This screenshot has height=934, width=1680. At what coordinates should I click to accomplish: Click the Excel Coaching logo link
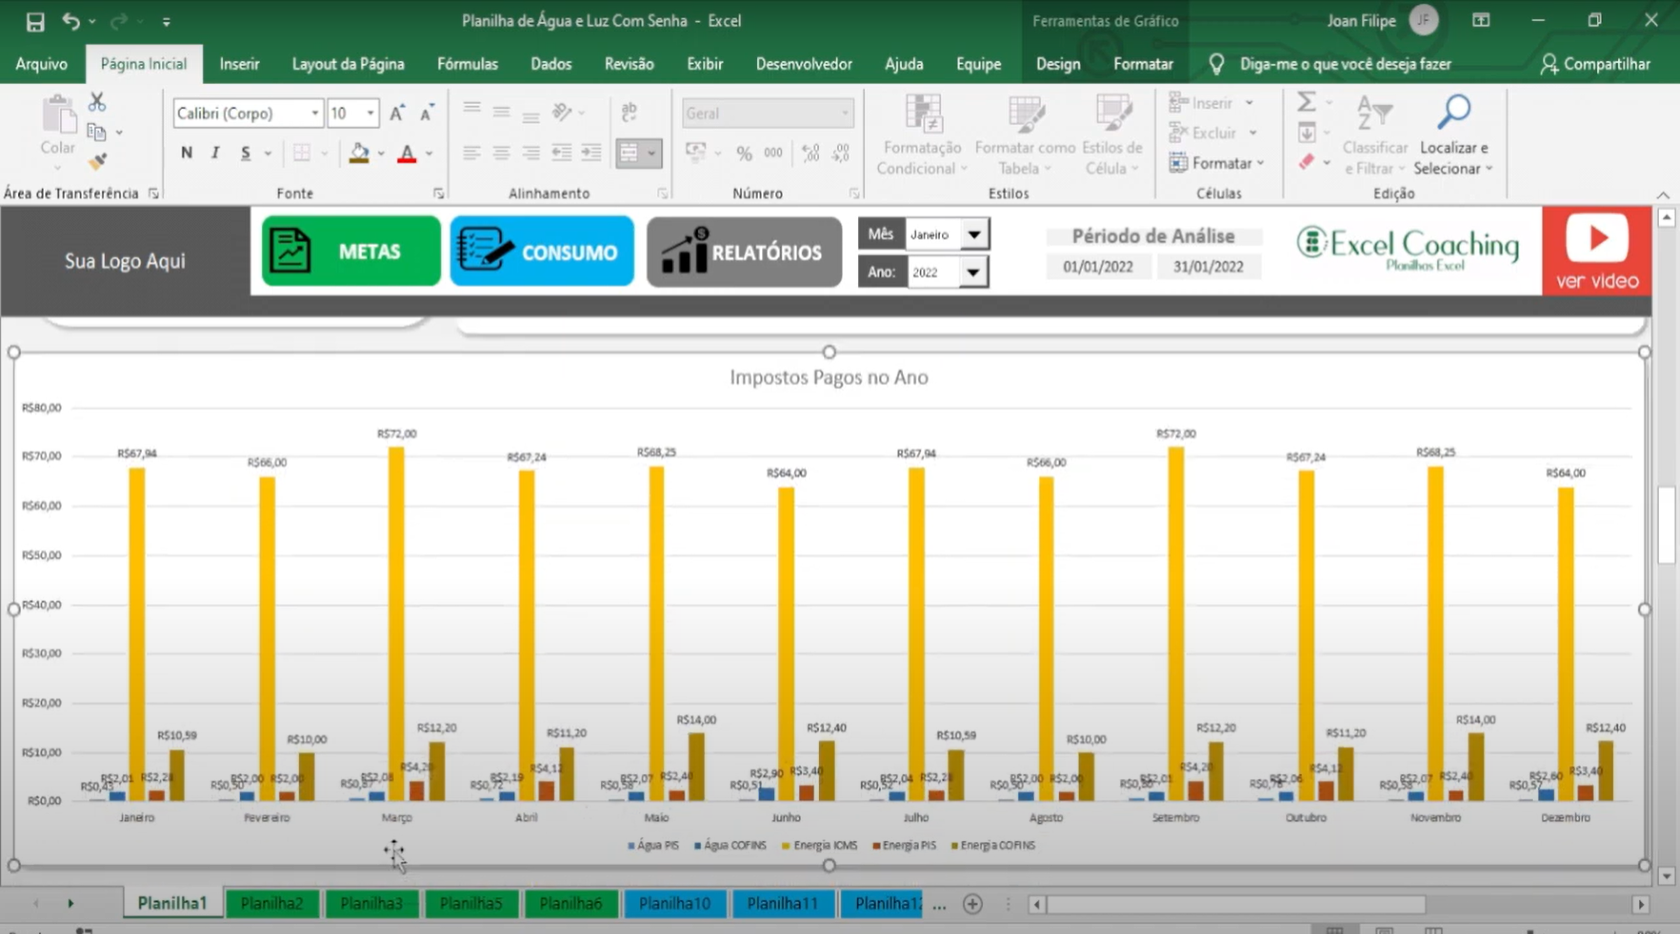[1408, 247]
